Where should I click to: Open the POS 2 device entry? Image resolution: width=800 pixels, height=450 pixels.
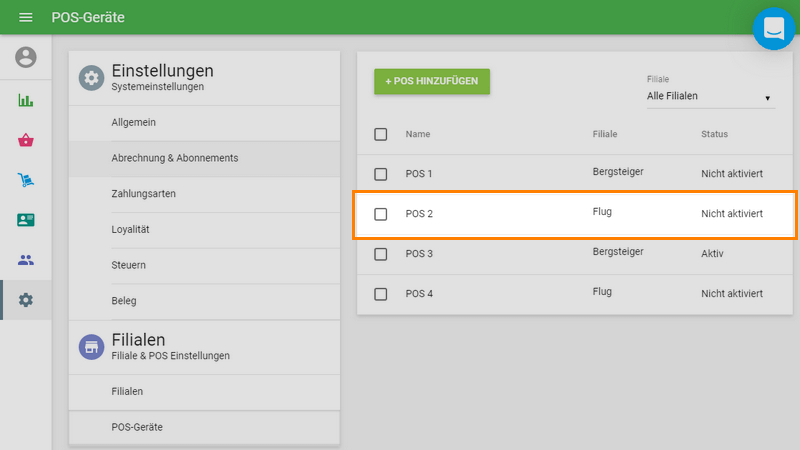(x=419, y=213)
